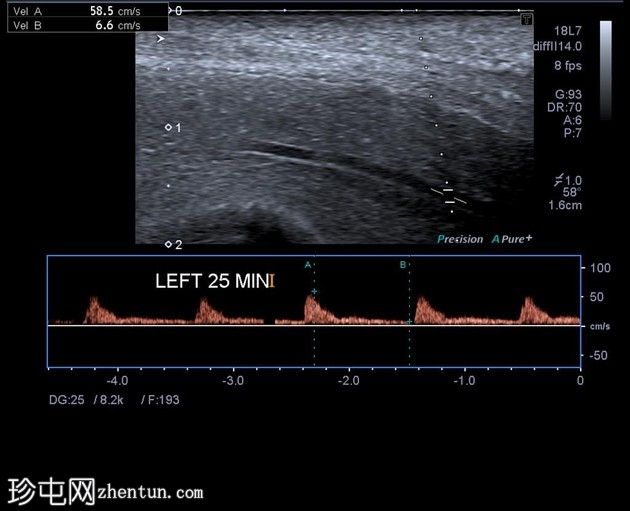Click the '58°' angle correction value
The width and height of the screenshot is (630, 511).
[x=572, y=192]
